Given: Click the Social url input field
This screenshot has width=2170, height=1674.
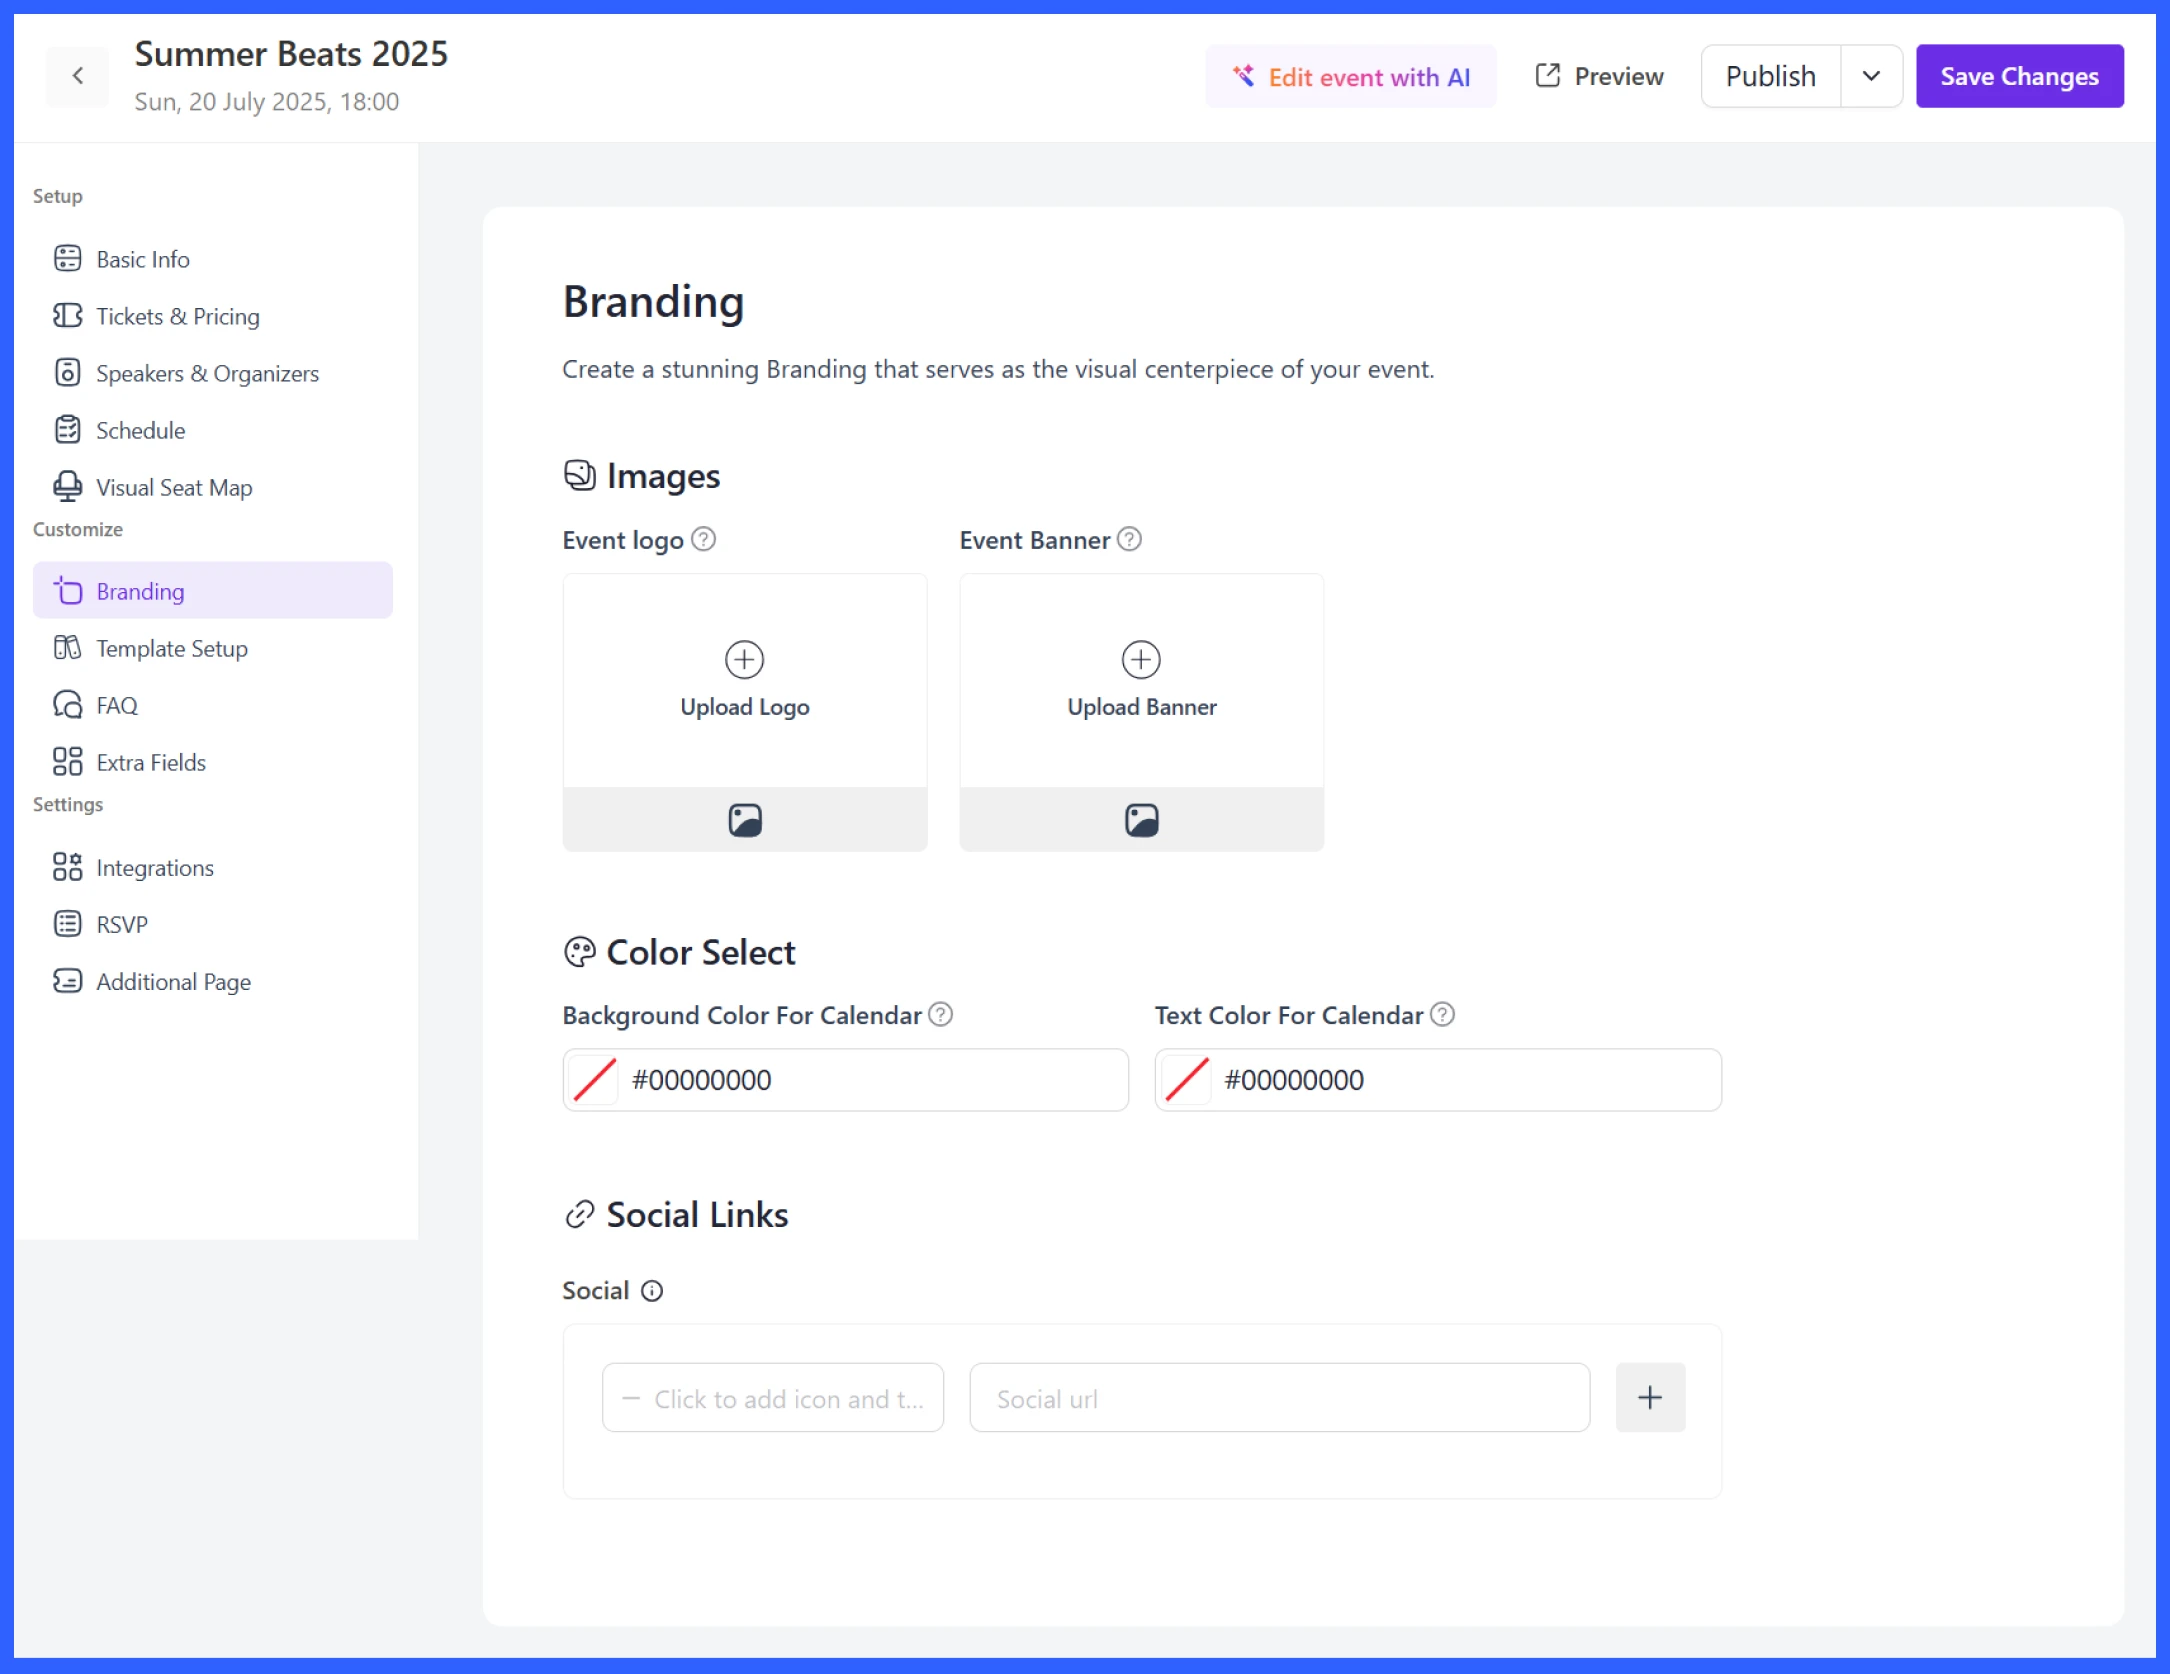Looking at the screenshot, I should click(1280, 1398).
